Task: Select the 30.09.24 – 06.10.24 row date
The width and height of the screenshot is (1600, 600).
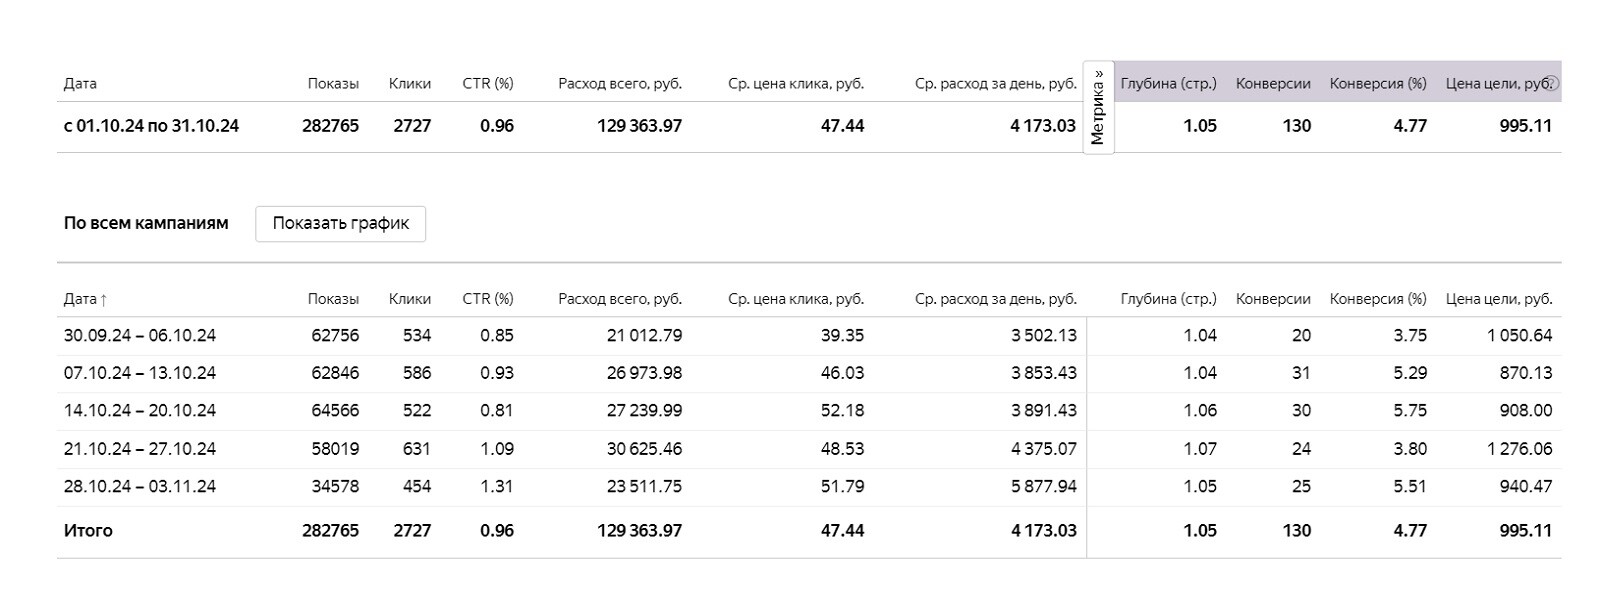Action: pyautogui.click(x=140, y=336)
